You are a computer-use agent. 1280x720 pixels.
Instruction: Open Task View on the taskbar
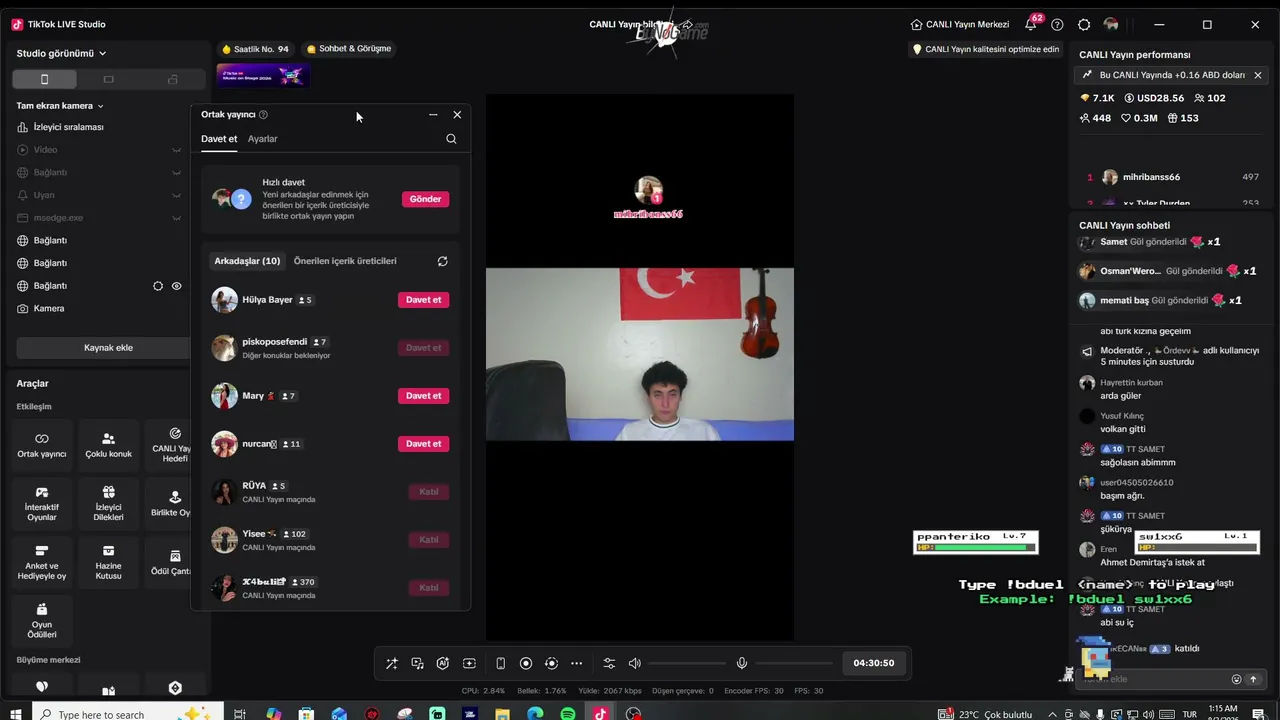point(240,714)
